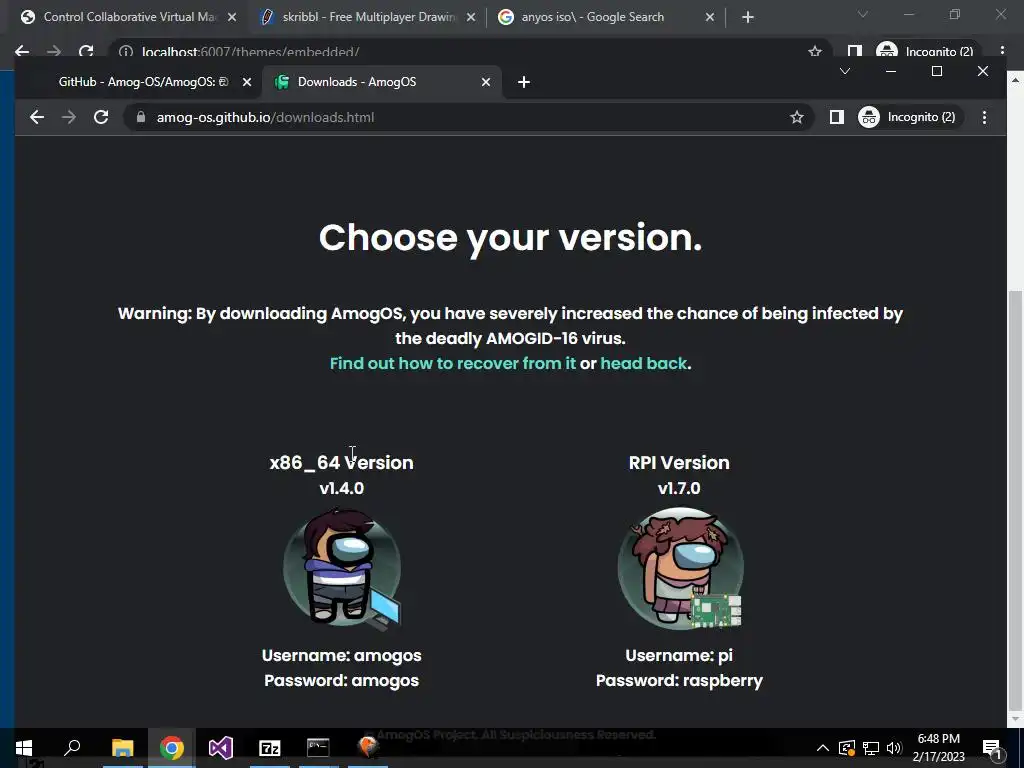
Task: Open File Explorer from the taskbar
Action: click(x=122, y=747)
